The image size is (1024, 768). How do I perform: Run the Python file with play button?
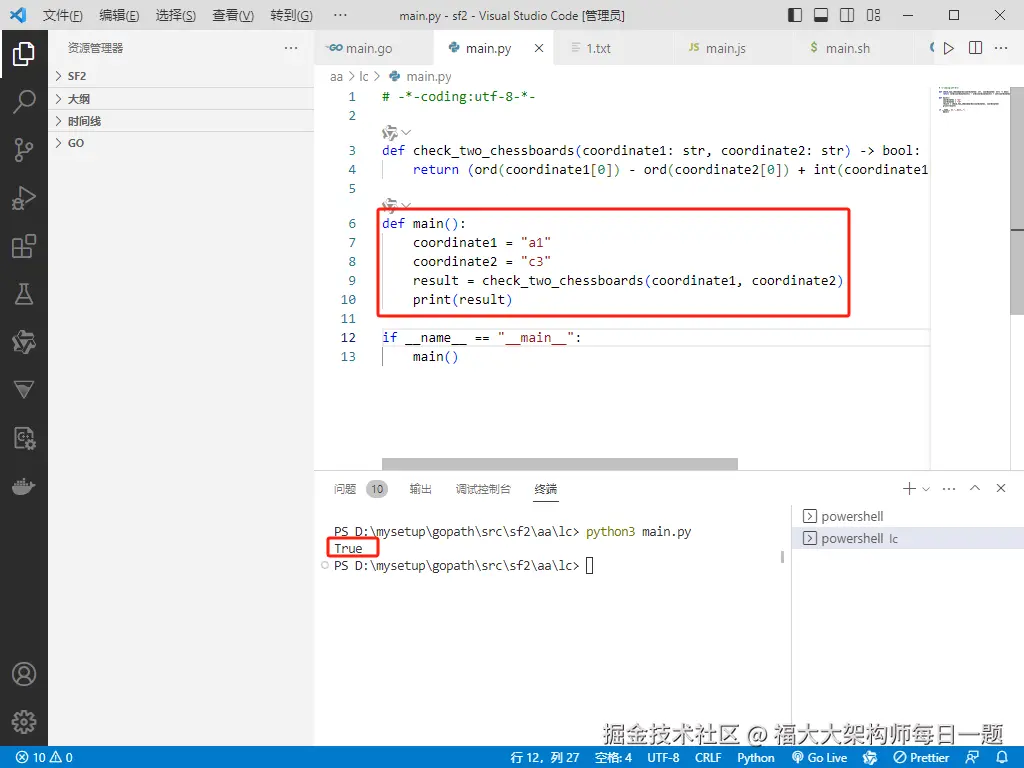[x=949, y=48]
